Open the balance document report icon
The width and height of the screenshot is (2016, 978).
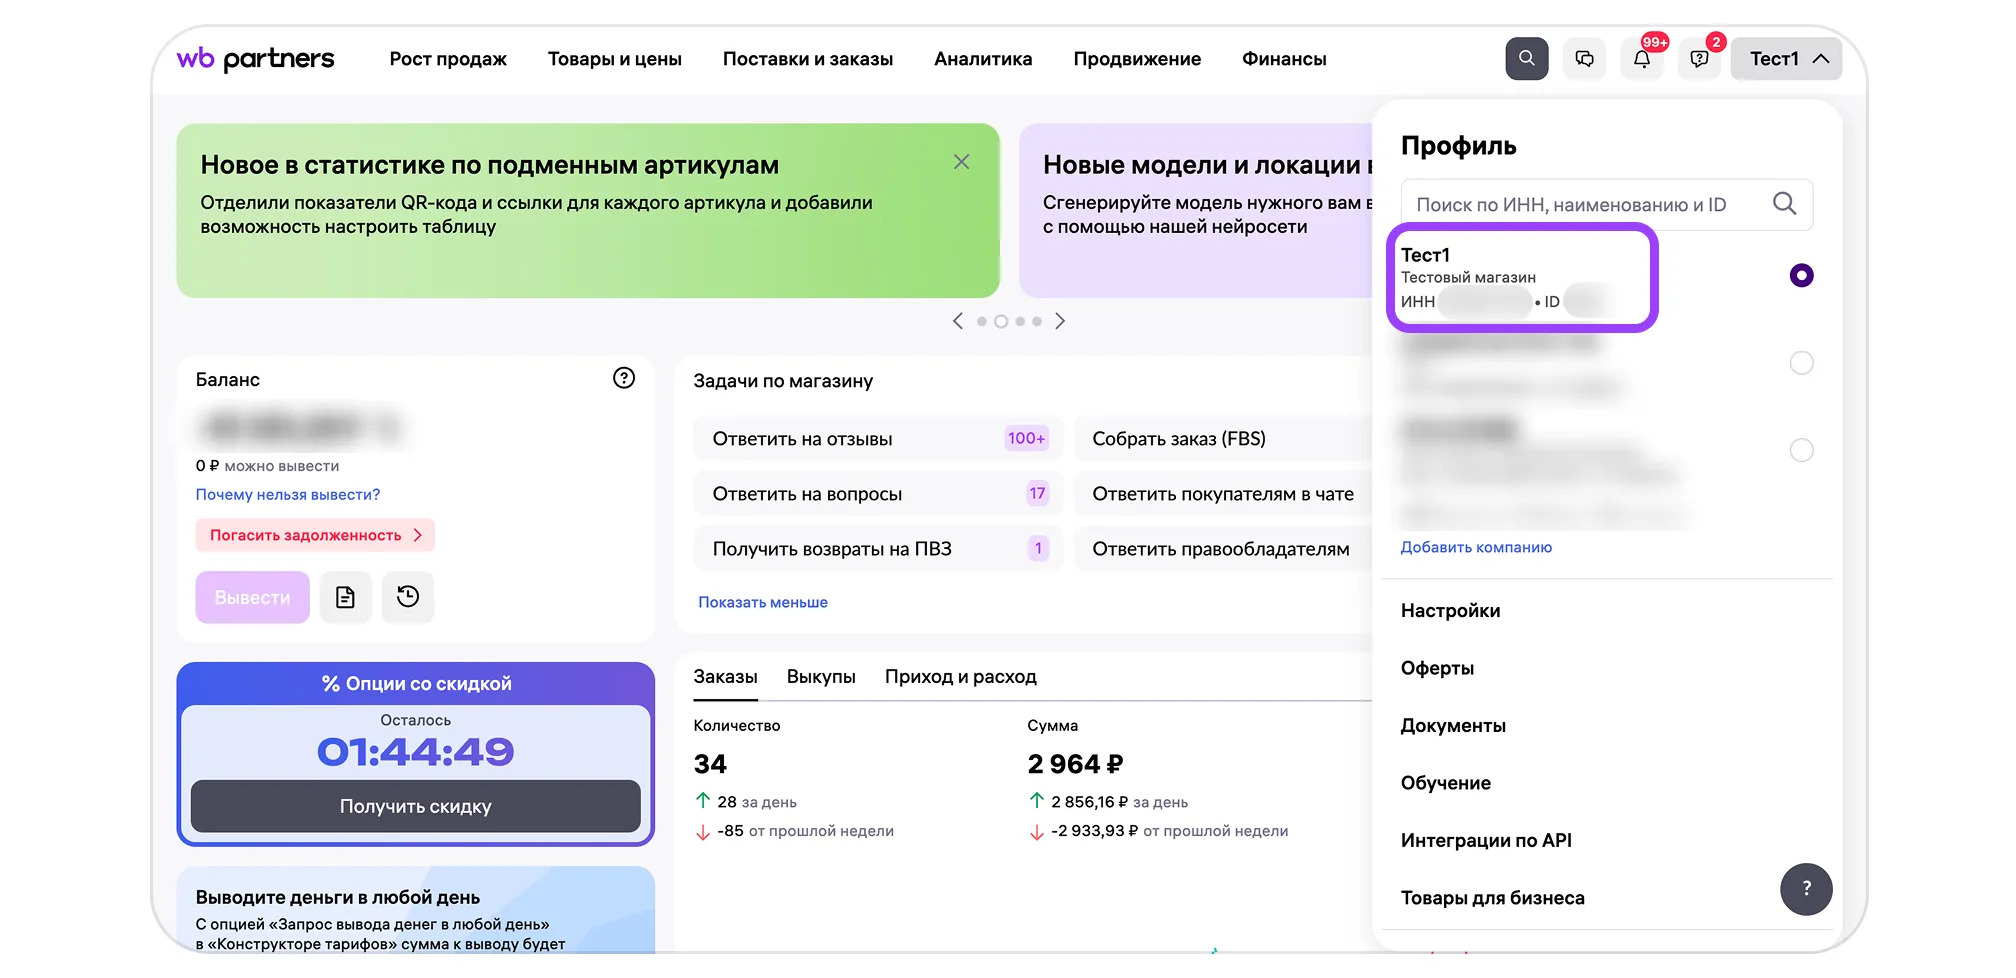coord(345,597)
